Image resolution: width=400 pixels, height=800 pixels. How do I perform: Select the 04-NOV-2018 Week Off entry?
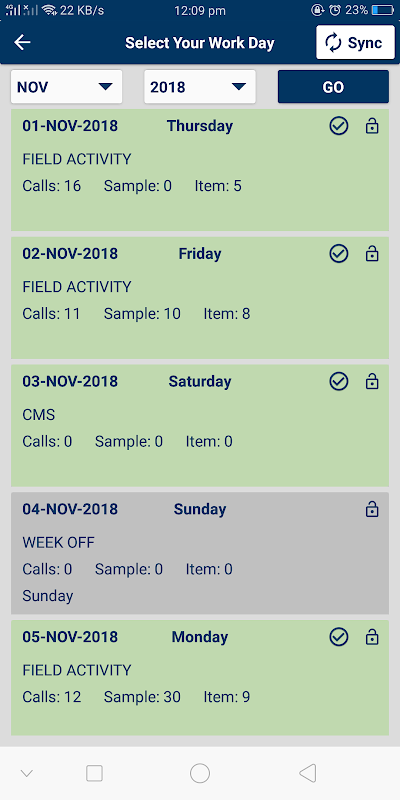click(x=200, y=553)
